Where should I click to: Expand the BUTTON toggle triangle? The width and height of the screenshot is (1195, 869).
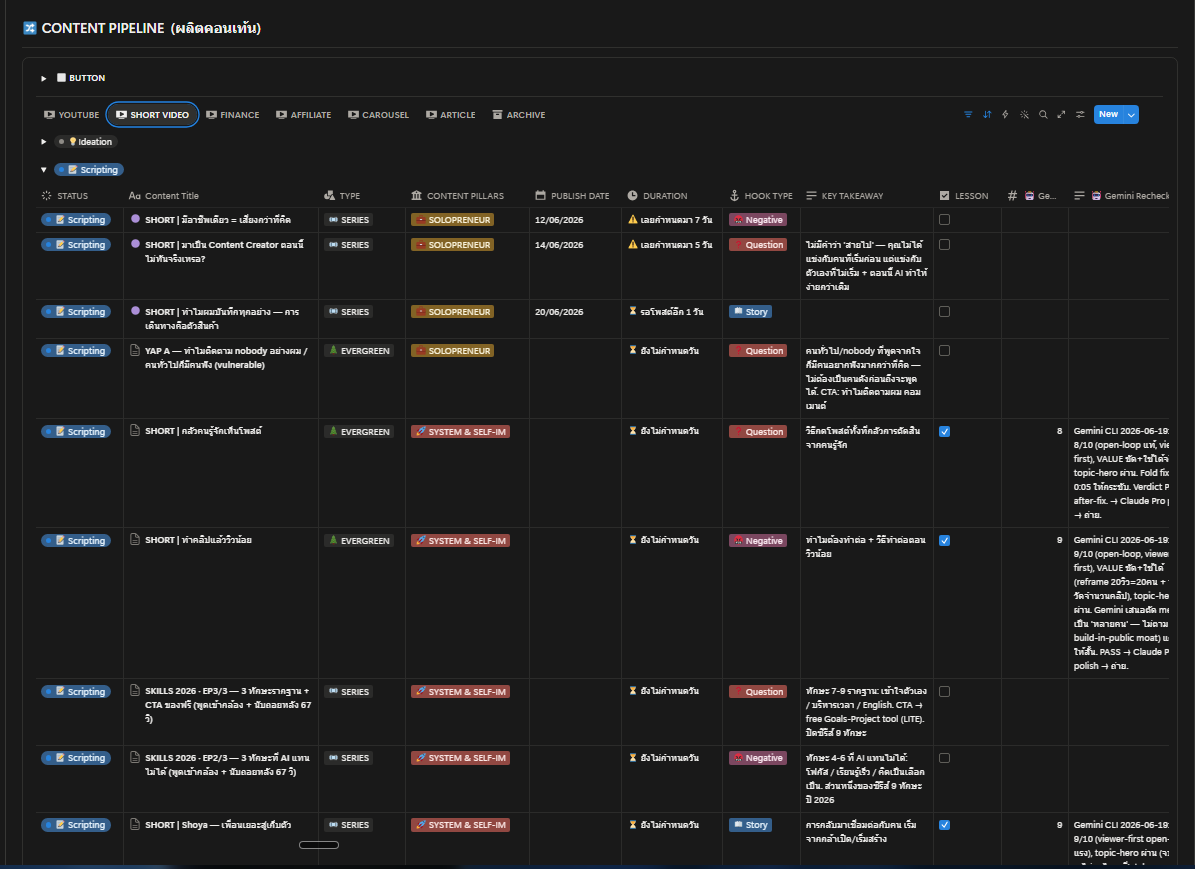tap(43, 78)
